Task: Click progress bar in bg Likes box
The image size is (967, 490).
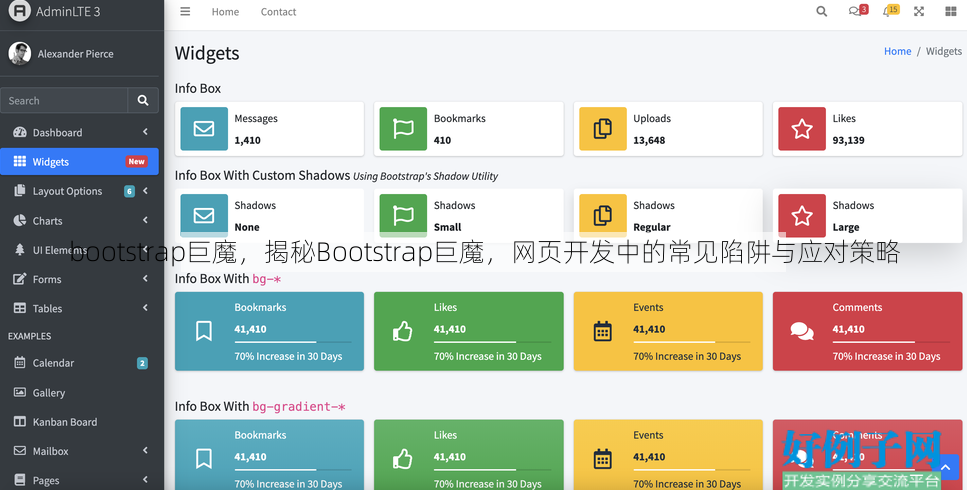Action: pos(492,342)
